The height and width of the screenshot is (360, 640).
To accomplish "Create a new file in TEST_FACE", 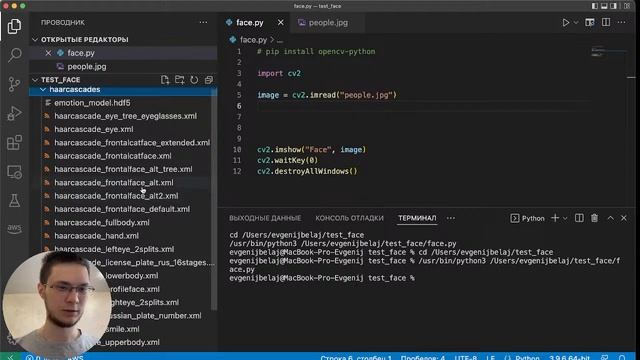I will pos(165,80).
